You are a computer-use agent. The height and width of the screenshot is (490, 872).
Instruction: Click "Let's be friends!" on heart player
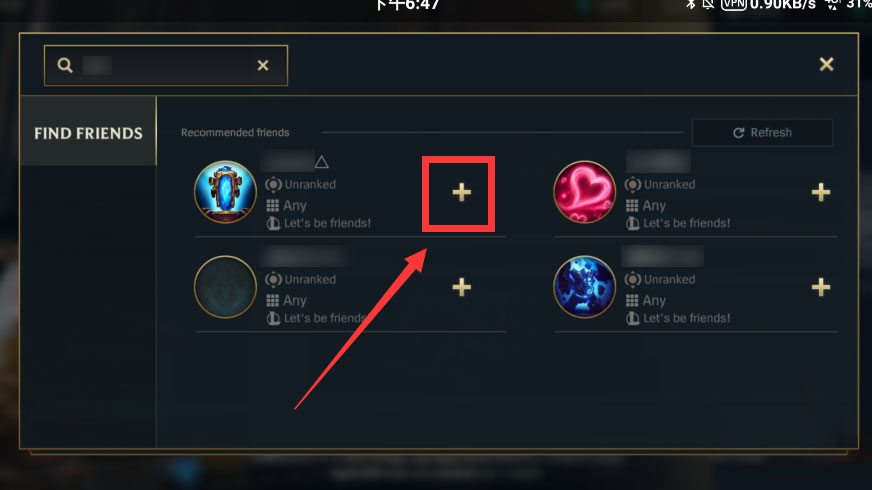[x=686, y=223]
